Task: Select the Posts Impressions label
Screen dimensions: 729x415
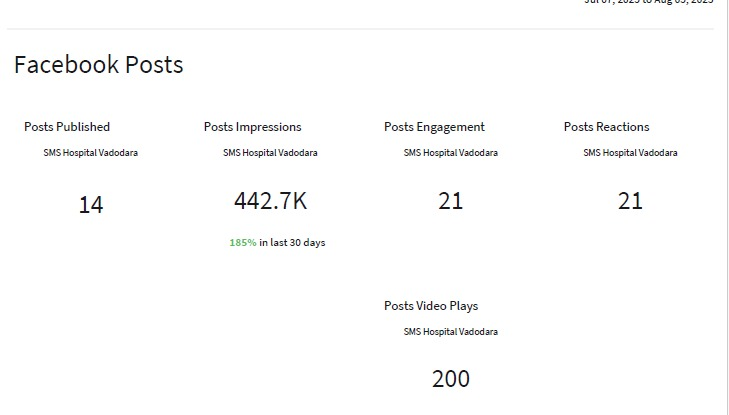Action: 252,127
